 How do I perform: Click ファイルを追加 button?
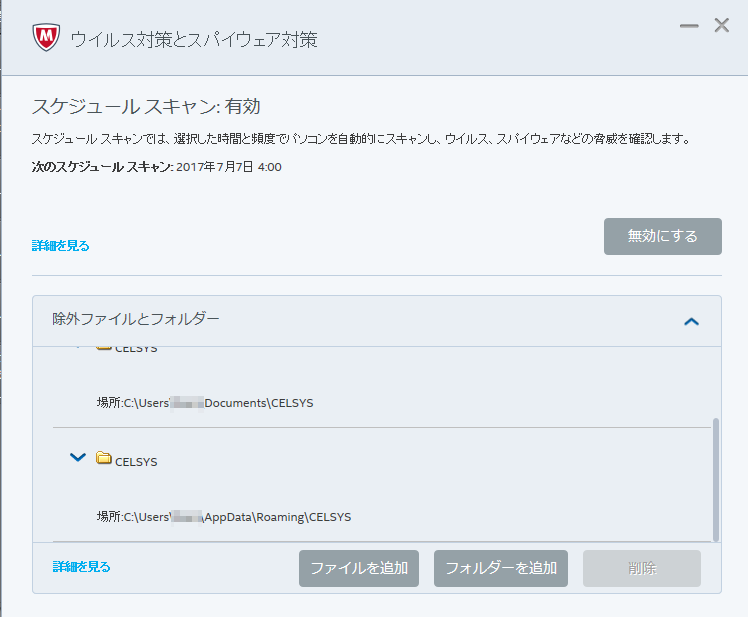pyautogui.click(x=359, y=568)
